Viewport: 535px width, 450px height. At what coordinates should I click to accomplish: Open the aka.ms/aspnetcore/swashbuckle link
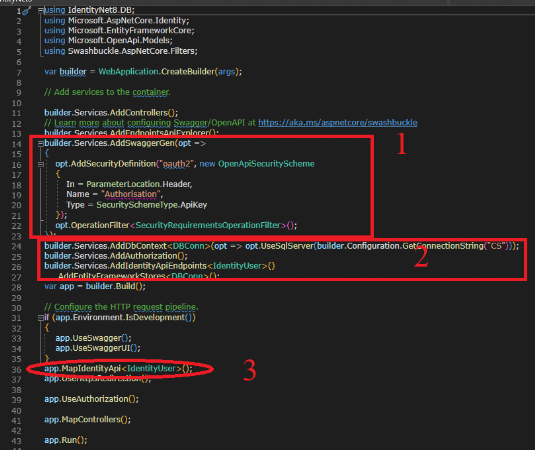pos(337,122)
